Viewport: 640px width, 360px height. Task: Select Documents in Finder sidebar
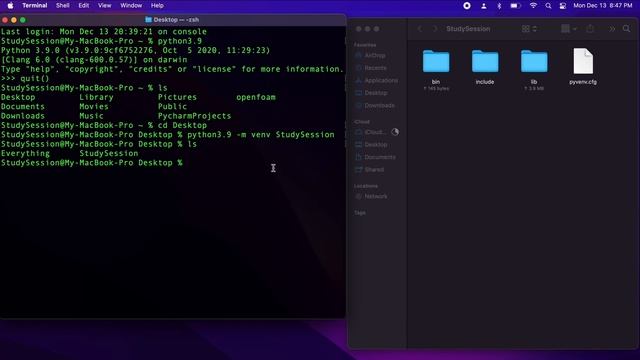(380, 157)
